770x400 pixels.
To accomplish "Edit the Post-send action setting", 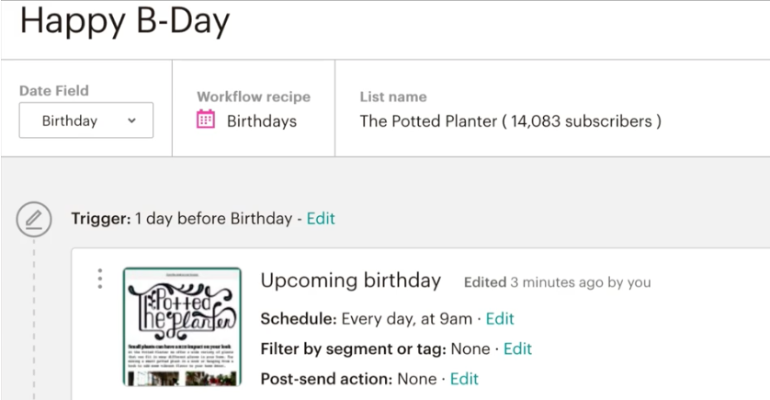I will tap(464, 379).
